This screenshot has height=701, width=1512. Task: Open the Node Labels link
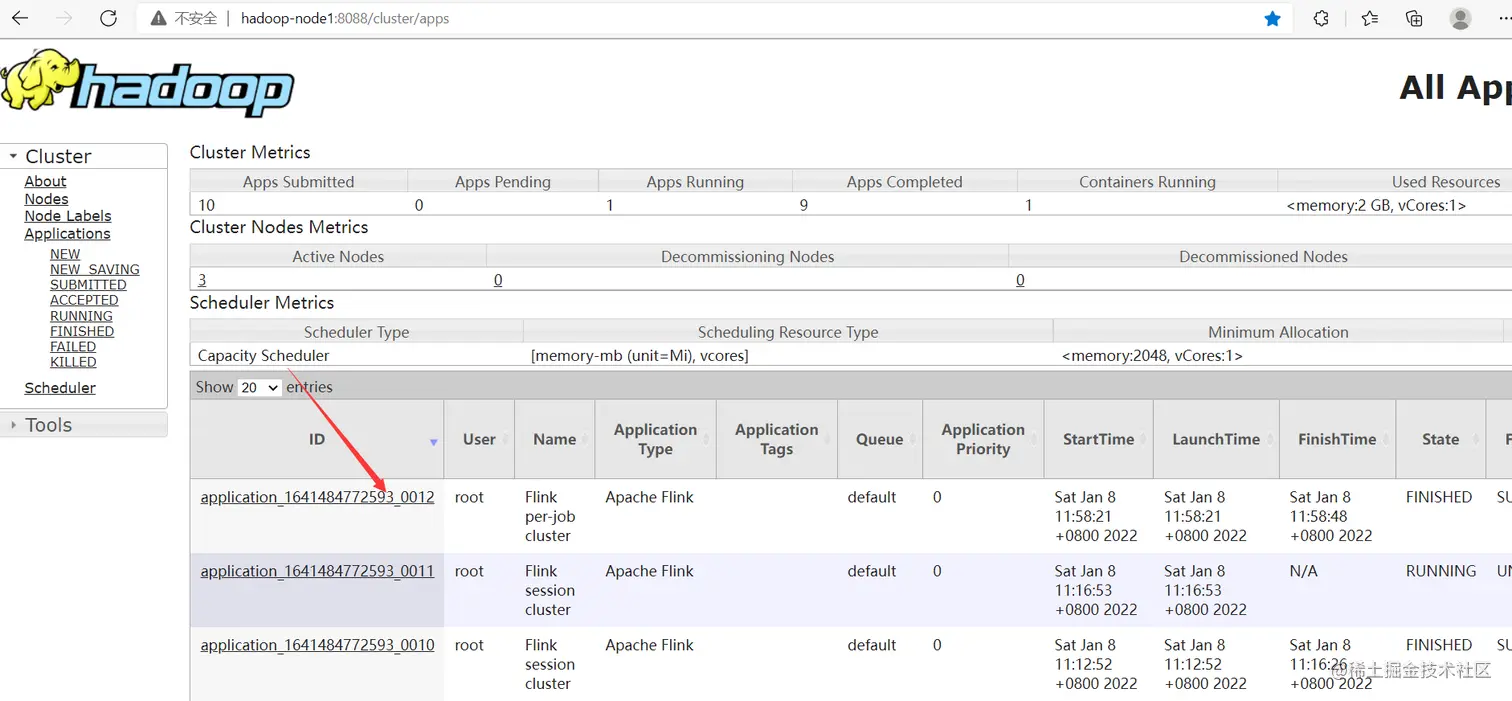pos(68,216)
